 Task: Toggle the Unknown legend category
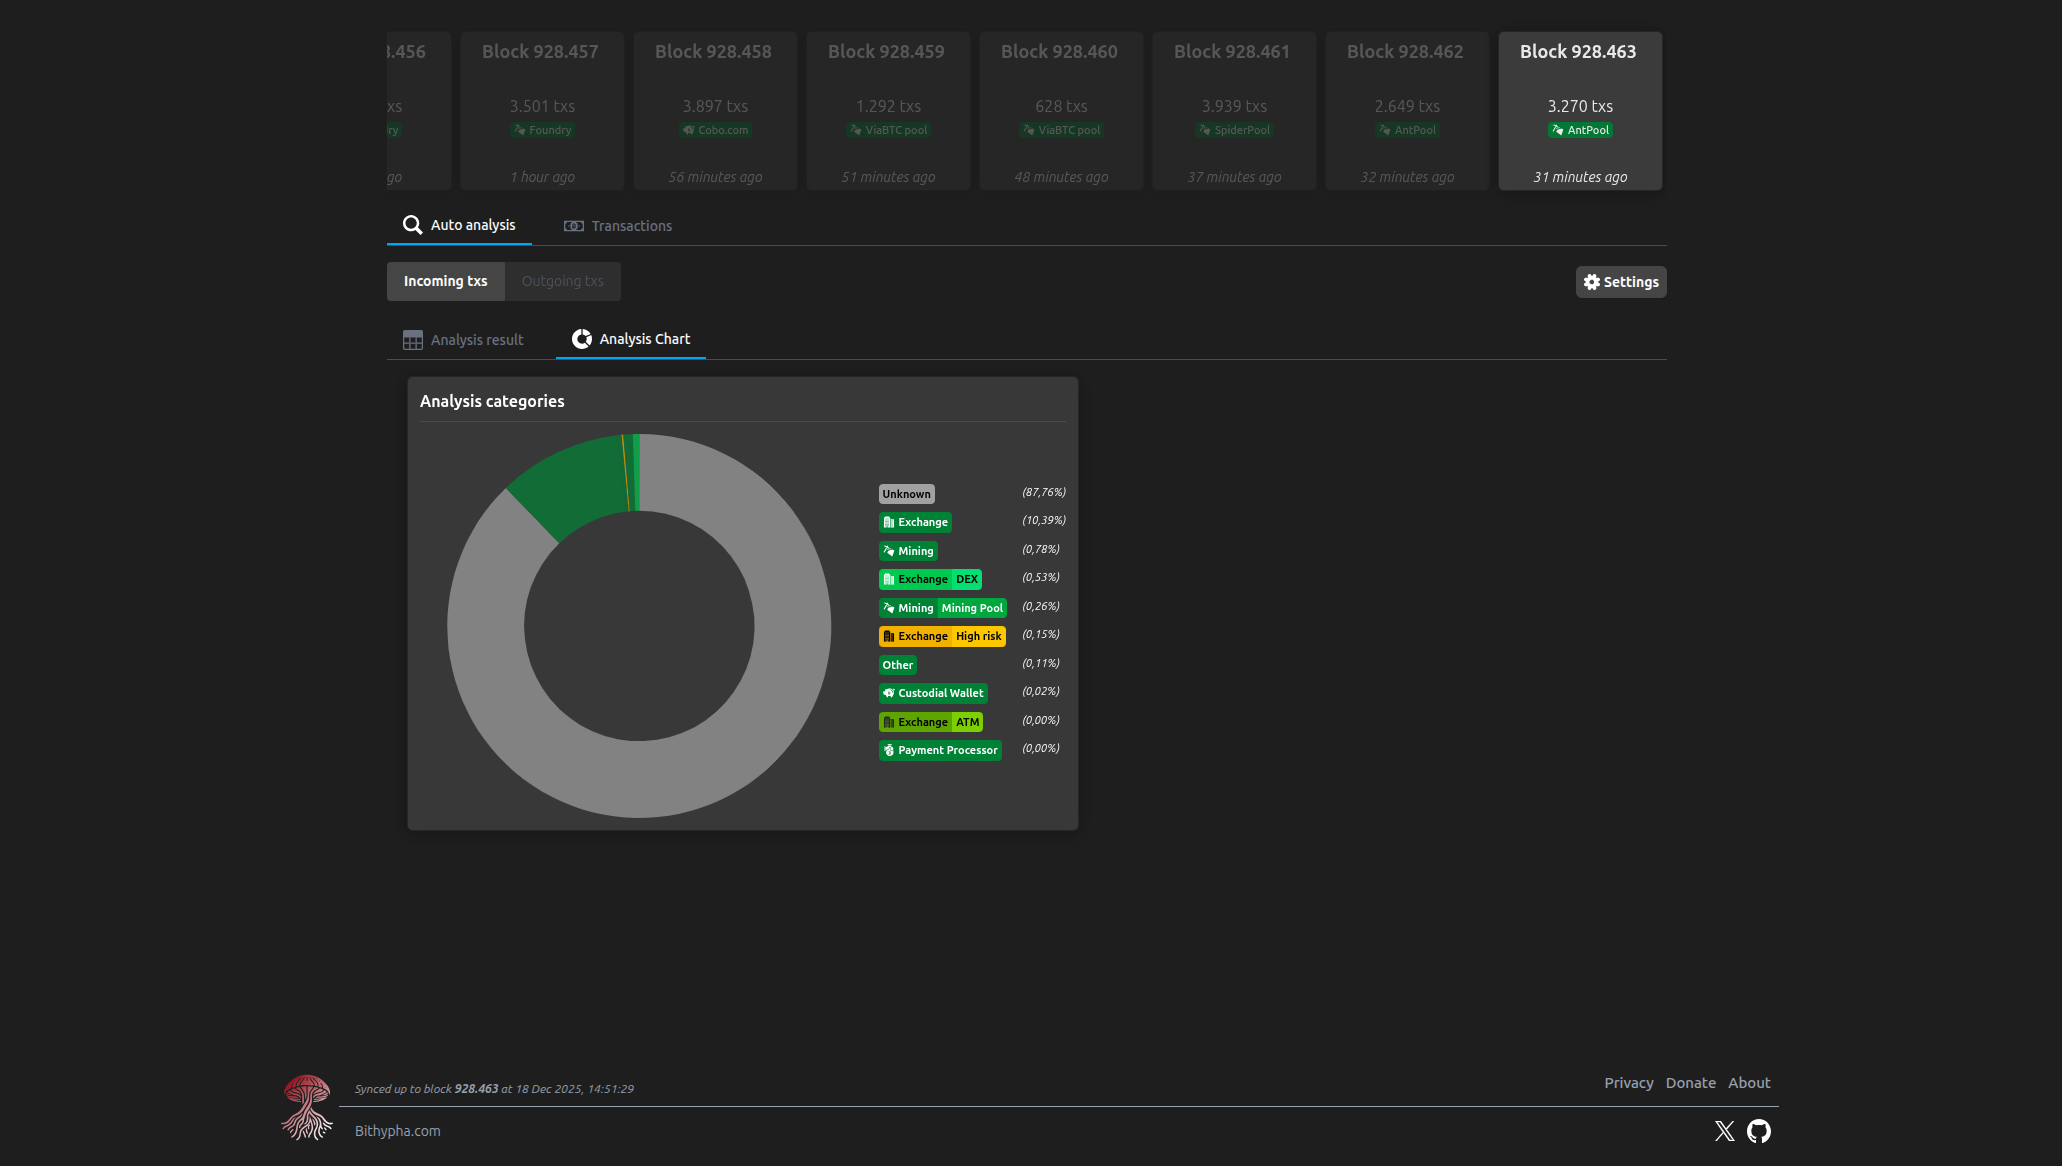(906, 494)
